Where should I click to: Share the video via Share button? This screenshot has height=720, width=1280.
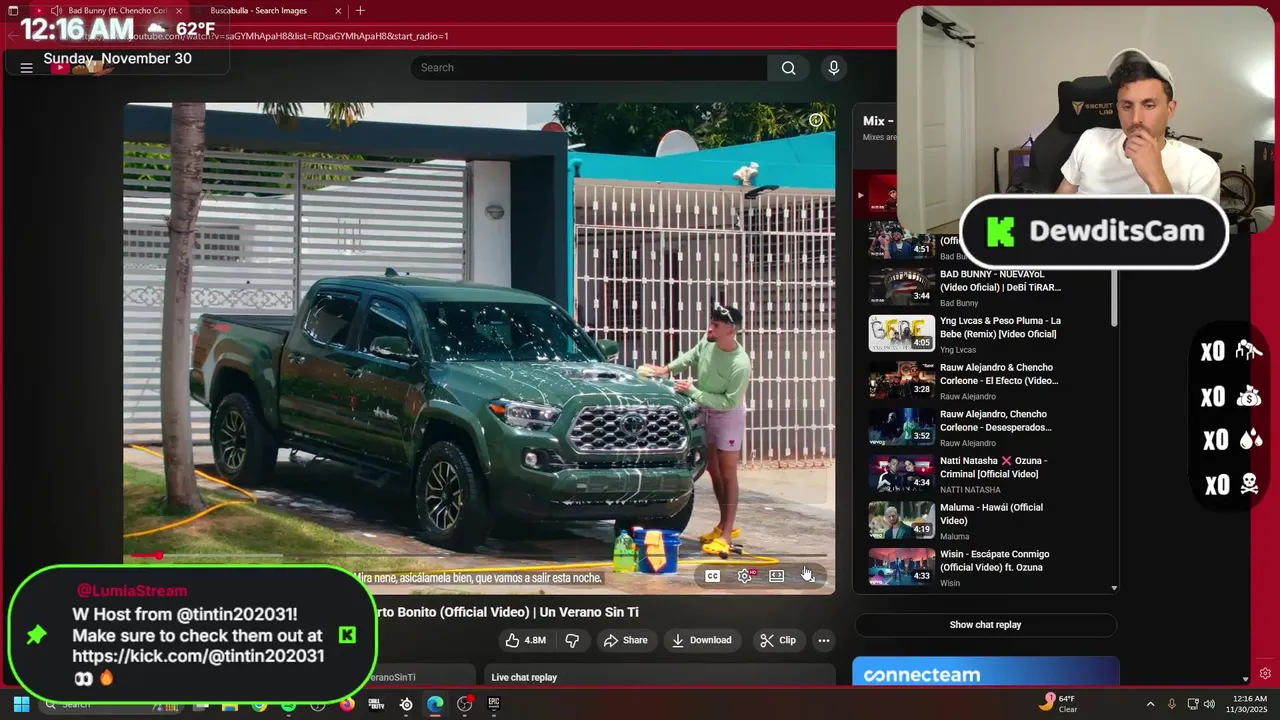[625, 640]
